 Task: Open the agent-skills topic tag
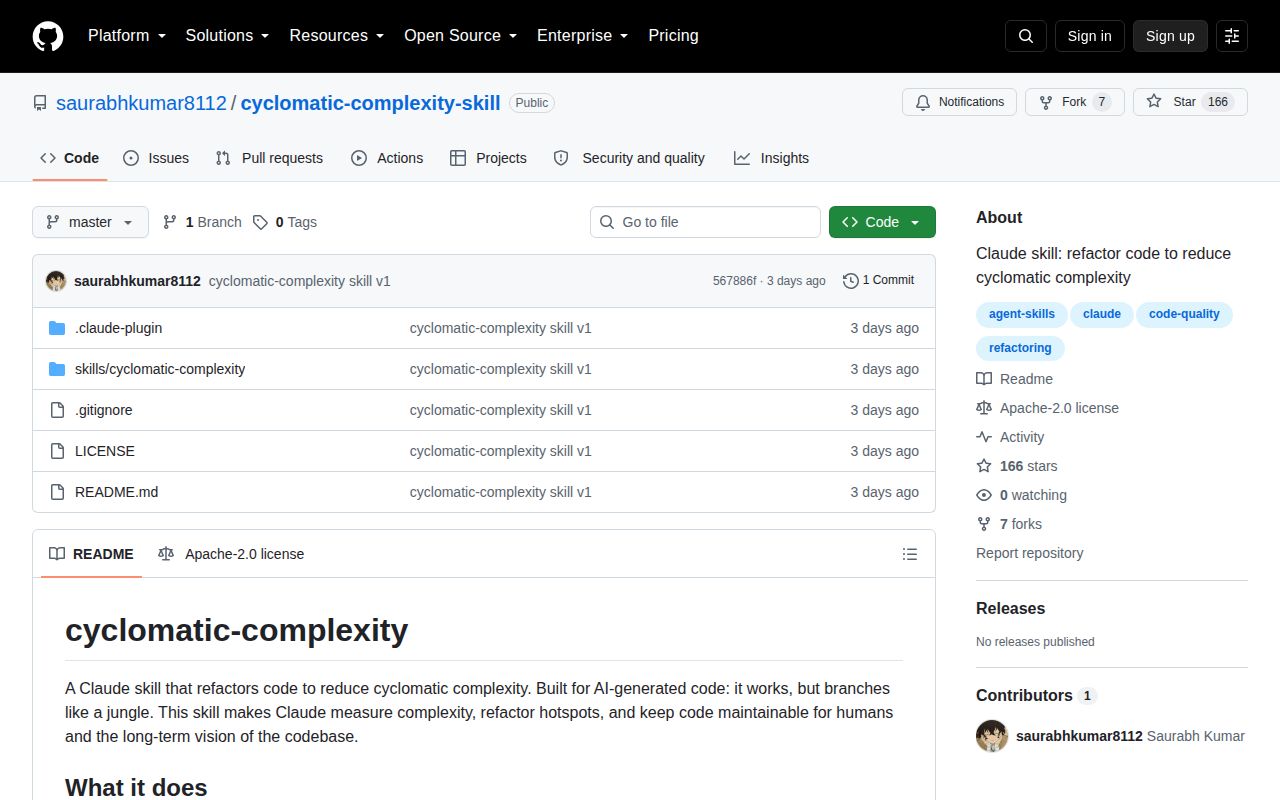[x=1022, y=314]
